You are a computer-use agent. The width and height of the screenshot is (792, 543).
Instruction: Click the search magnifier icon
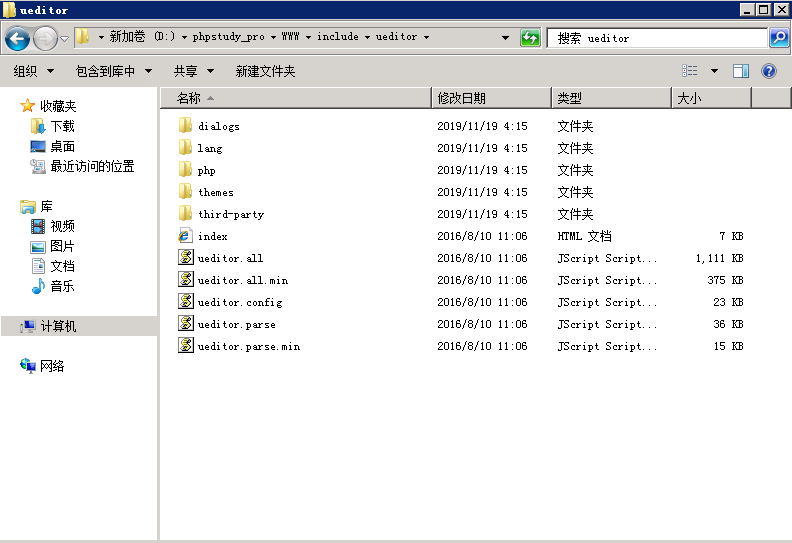click(779, 38)
